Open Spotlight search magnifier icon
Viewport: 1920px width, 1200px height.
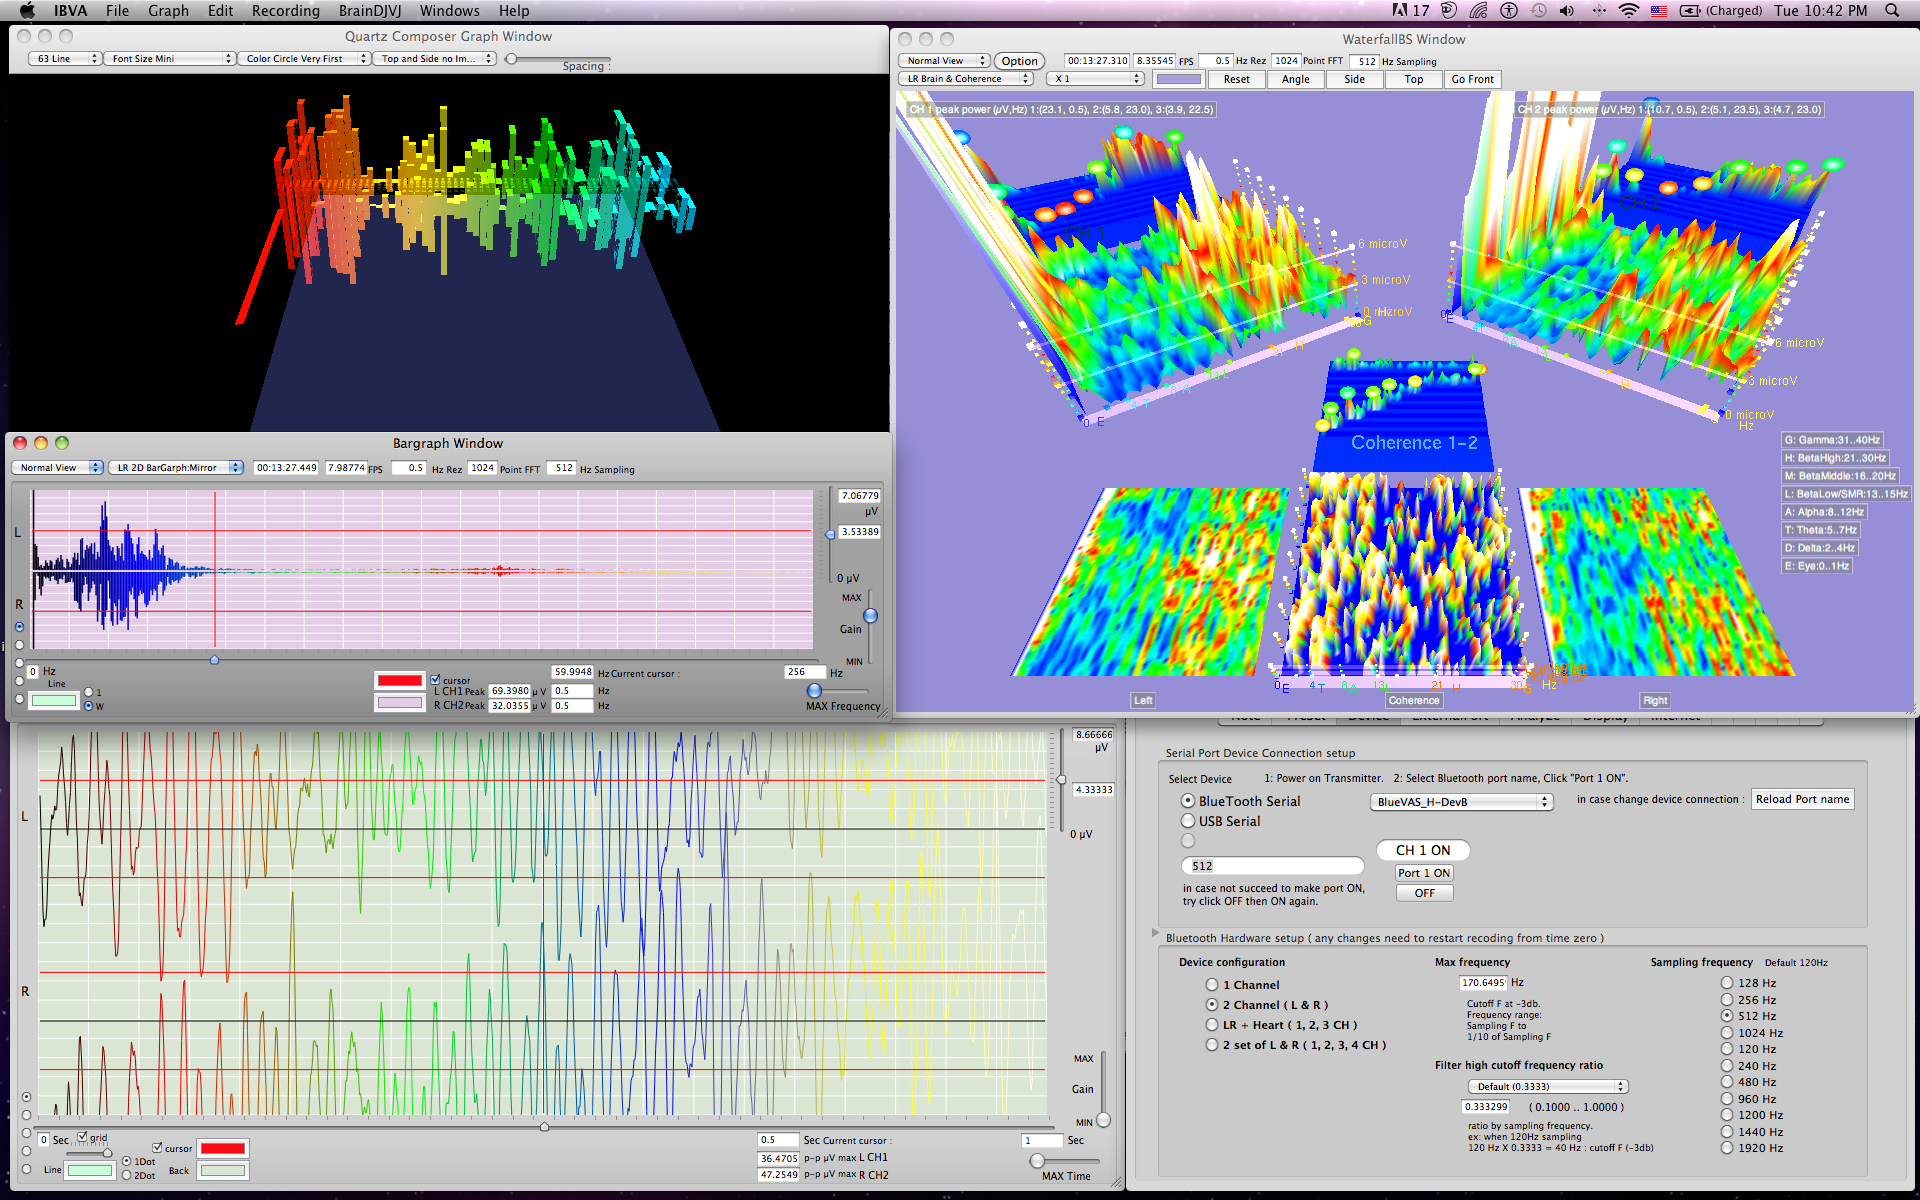tap(1892, 11)
